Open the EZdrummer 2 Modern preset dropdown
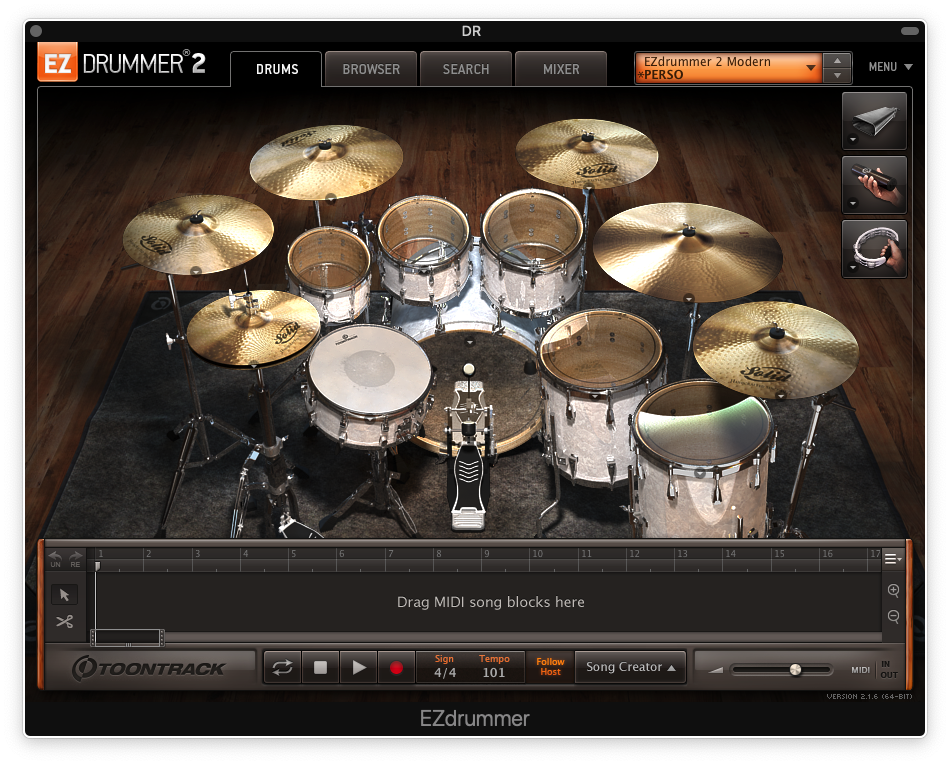Image resolution: width=950 pixels, height=765 pixels. coord(728,68)
